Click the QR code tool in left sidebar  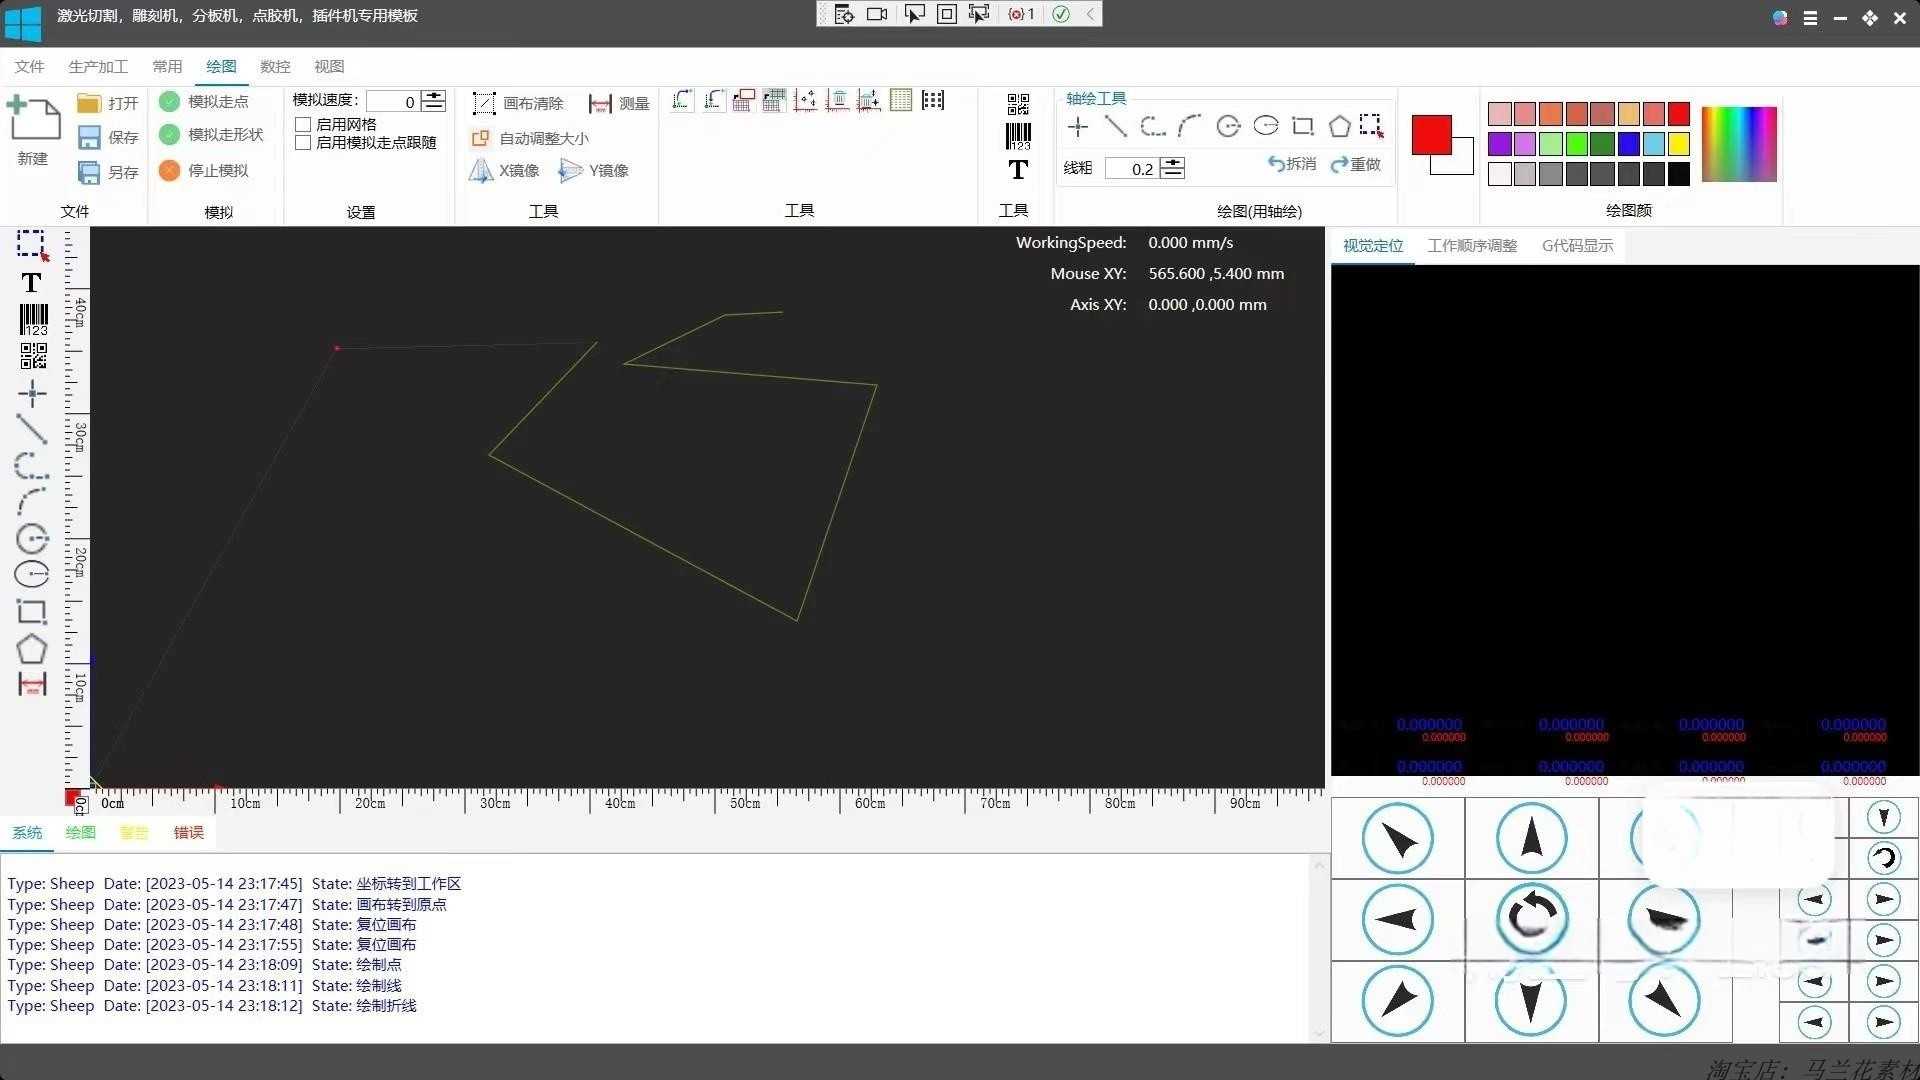[x=33, y=356]
